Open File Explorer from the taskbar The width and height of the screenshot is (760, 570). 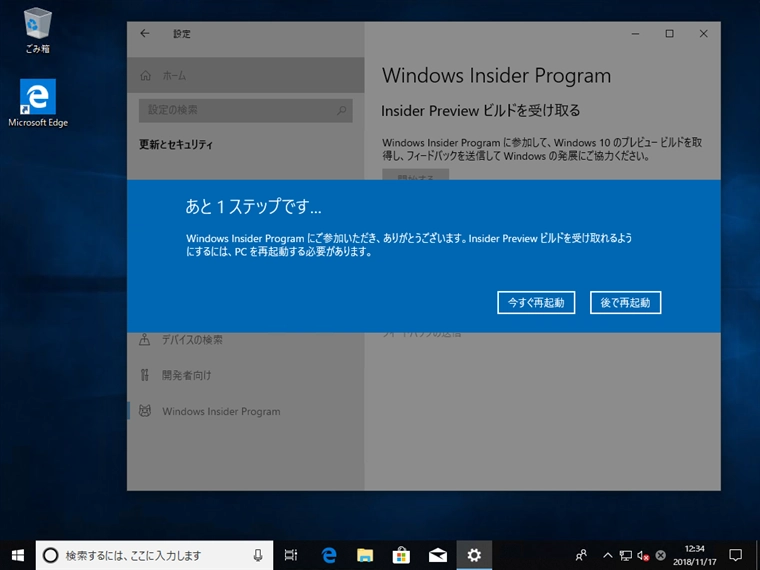[x=365, y=555]
